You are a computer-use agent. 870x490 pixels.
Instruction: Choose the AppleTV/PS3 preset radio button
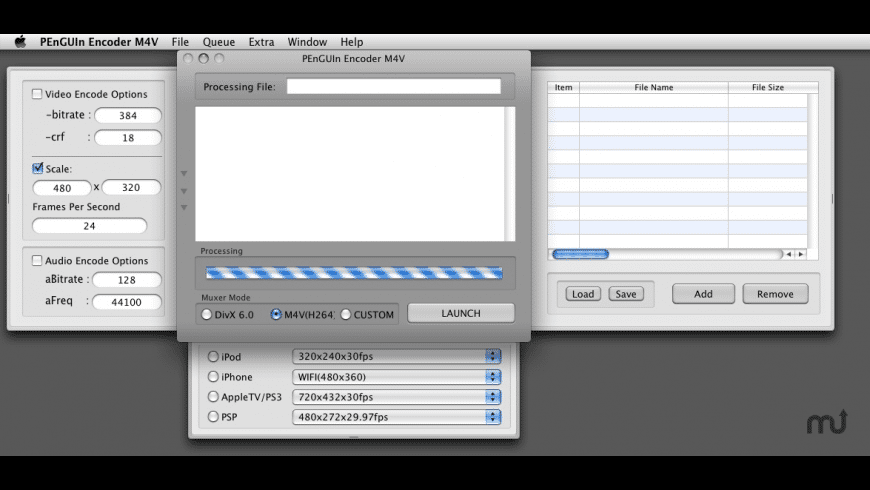(213, 397)
